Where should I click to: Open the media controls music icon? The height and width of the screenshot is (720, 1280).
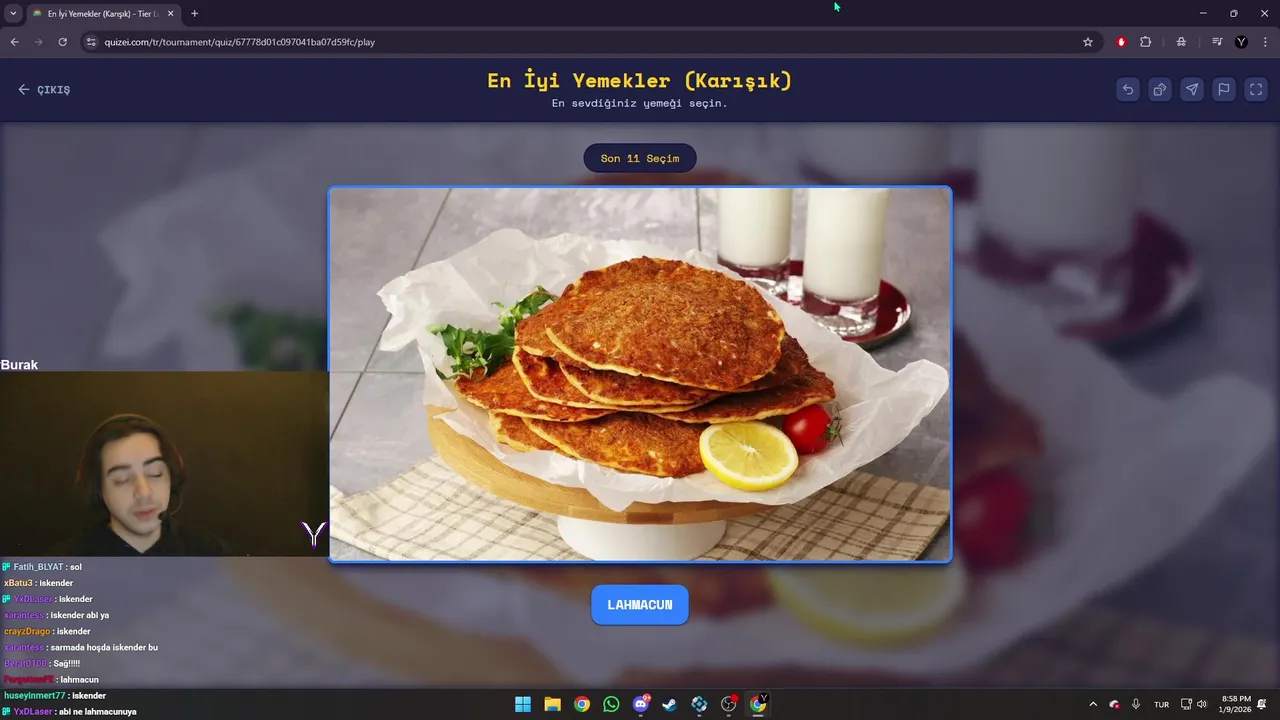coord(1217,42)
